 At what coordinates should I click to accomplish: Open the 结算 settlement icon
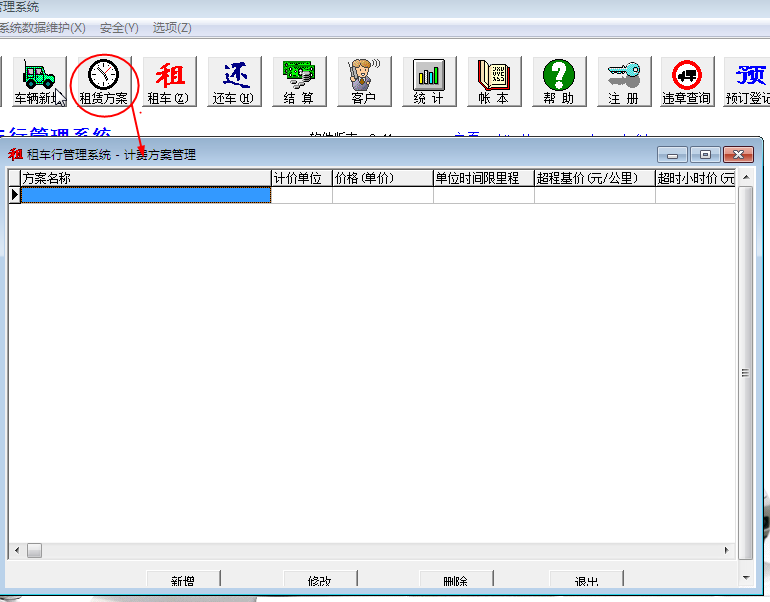pyautogui.click(x=299, y=81)
